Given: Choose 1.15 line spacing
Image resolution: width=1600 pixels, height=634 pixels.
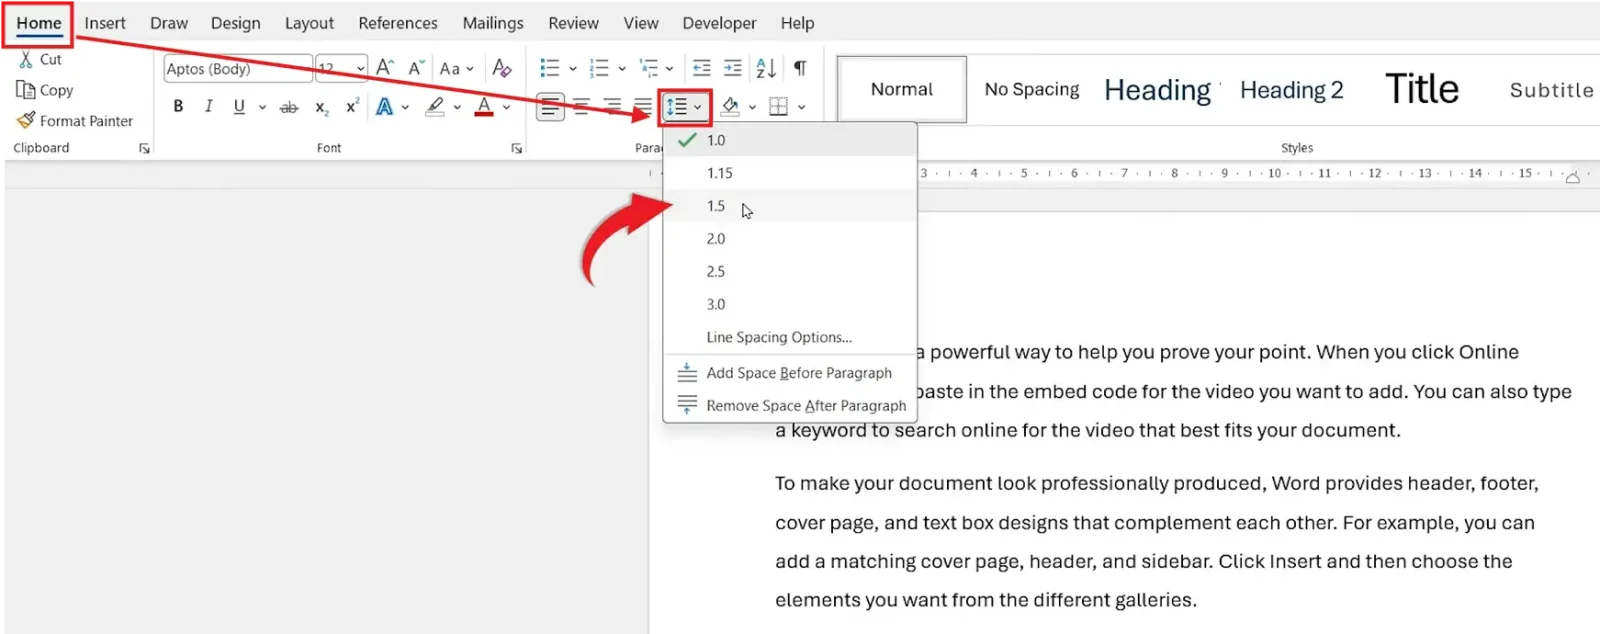Looking at the screenshot, I should tap(790, 173).
